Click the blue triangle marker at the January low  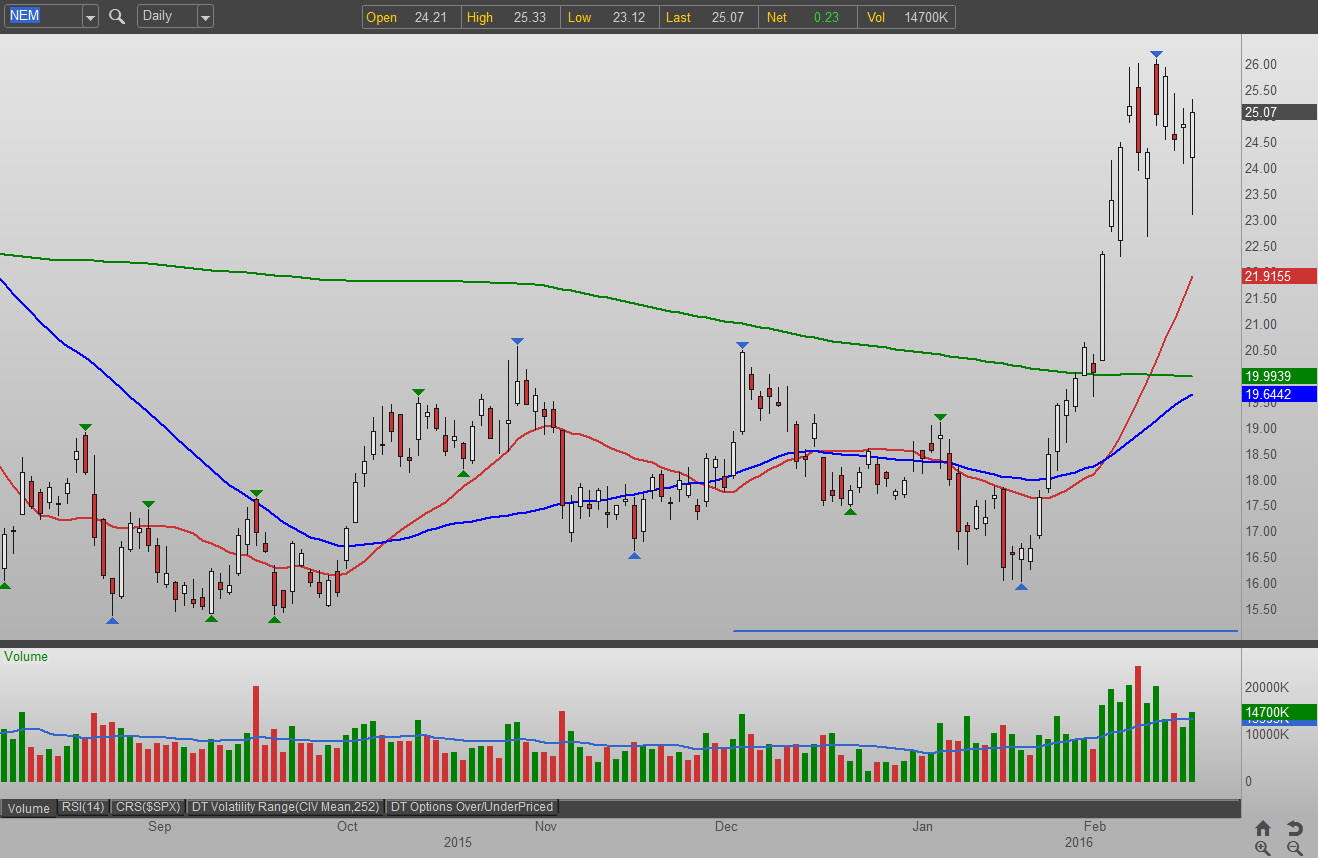[x=1021, y=586]
